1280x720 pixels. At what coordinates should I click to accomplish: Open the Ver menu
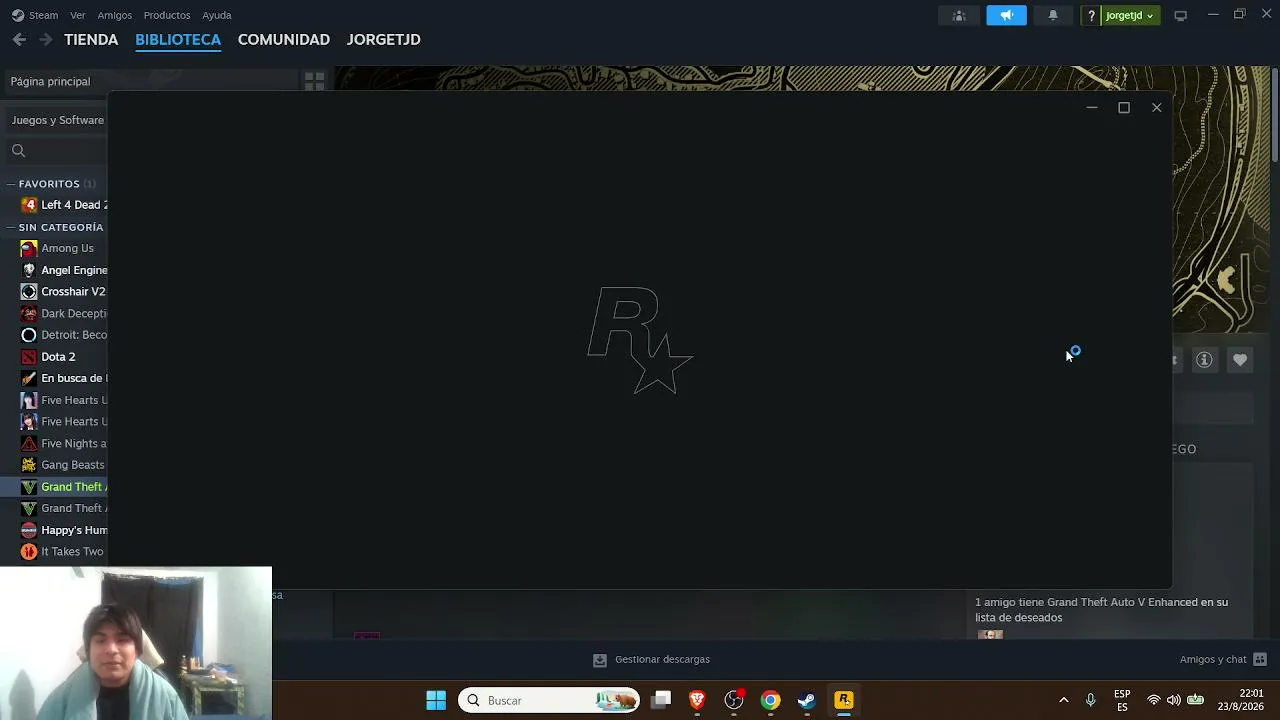78,15
